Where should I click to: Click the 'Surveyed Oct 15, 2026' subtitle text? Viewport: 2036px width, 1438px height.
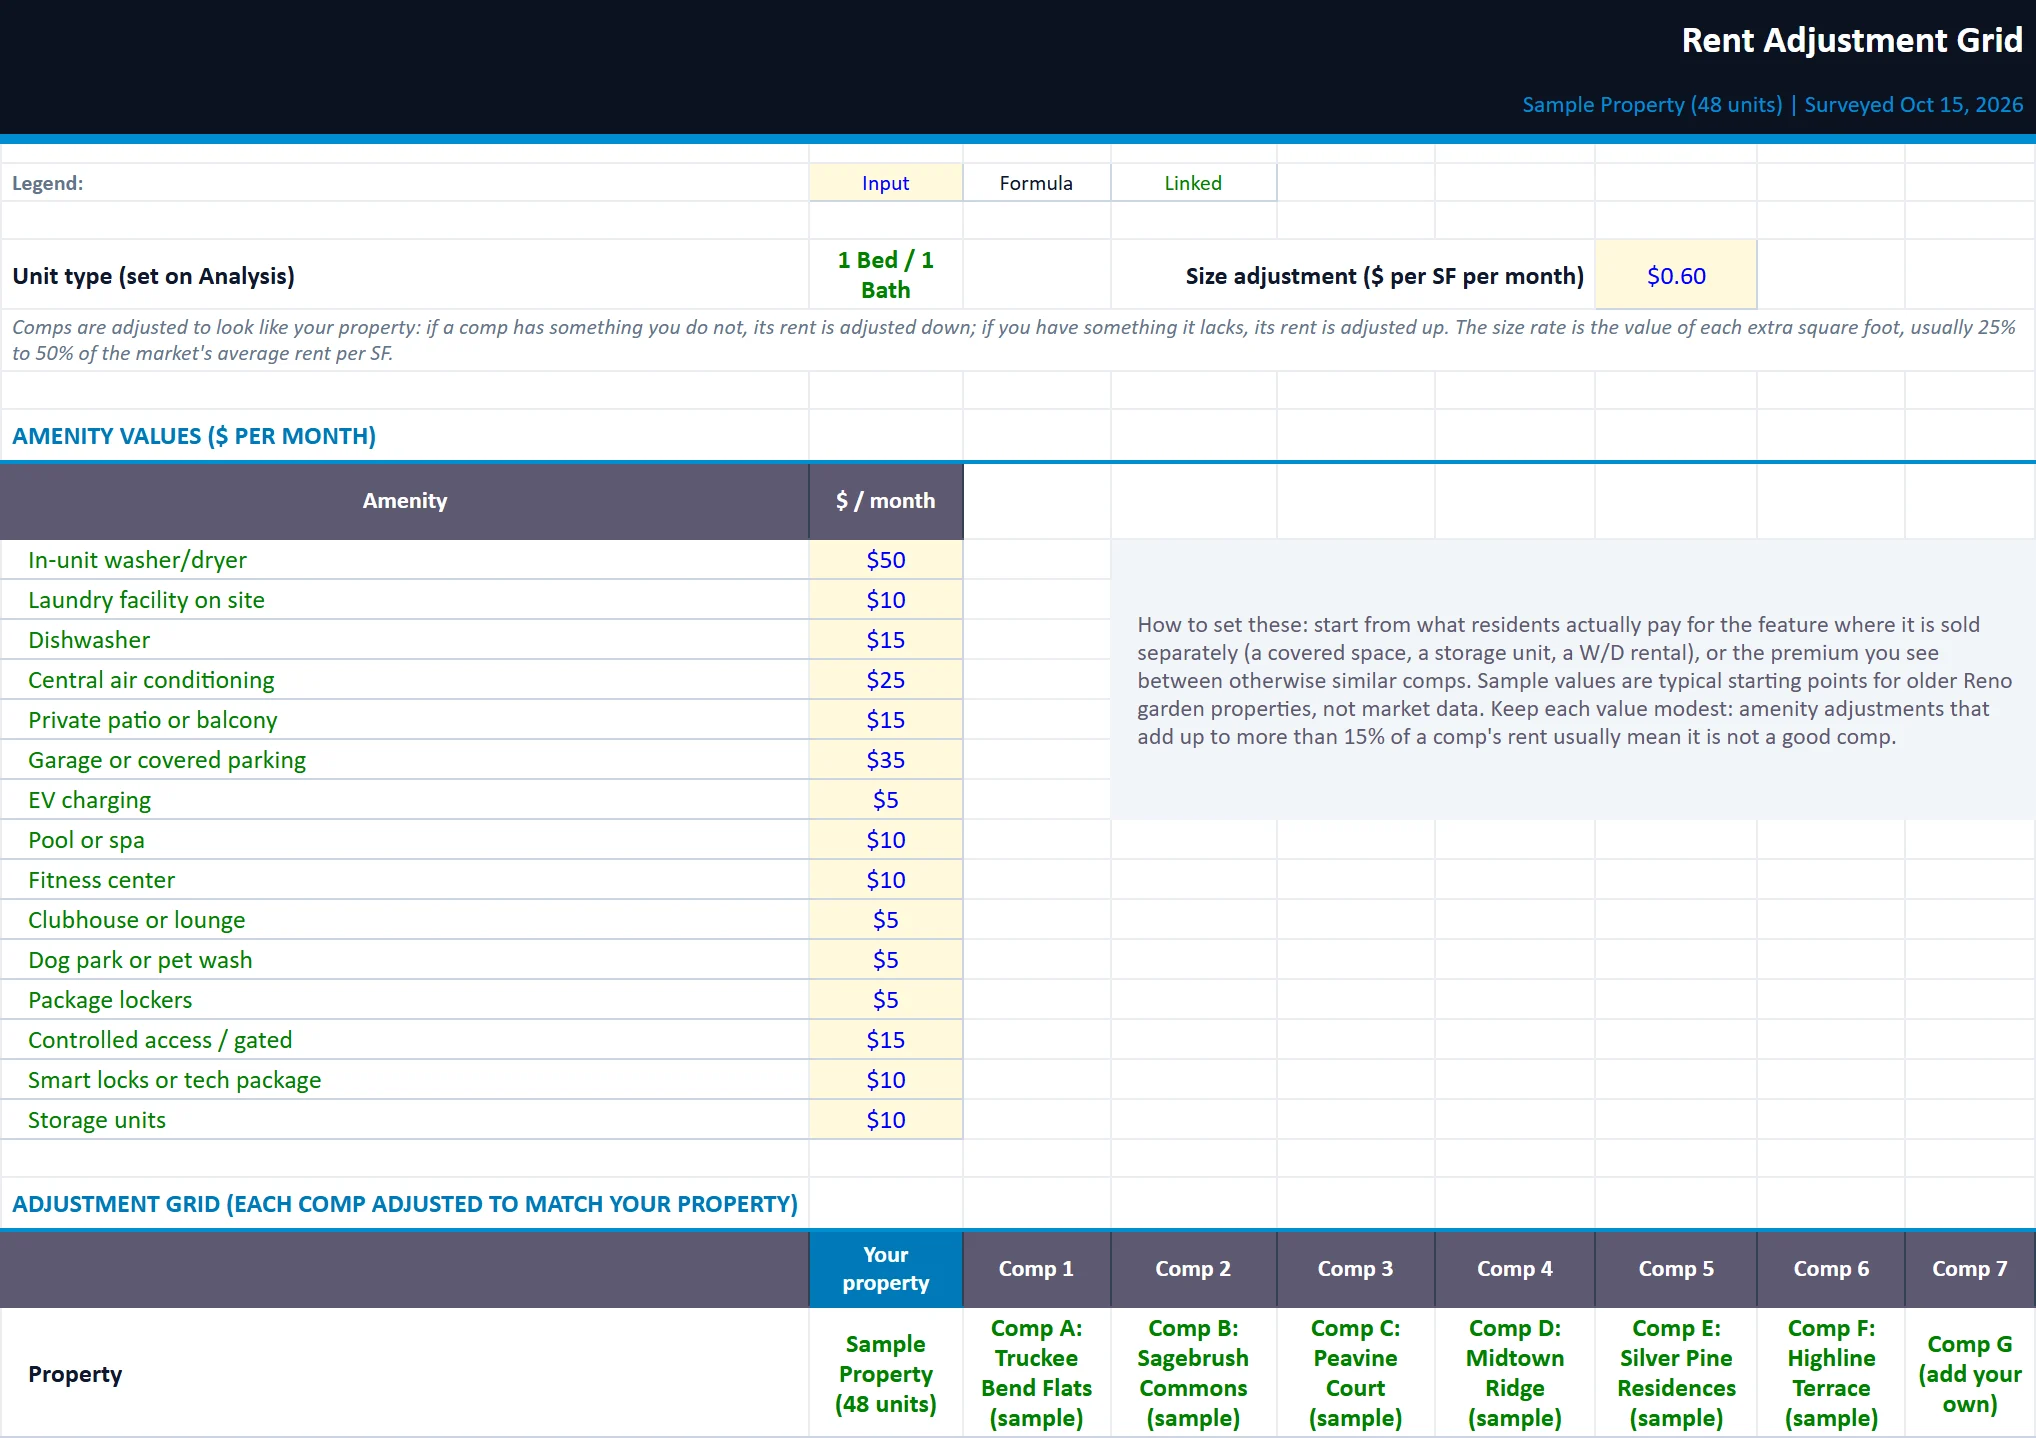click(1913, 104)
